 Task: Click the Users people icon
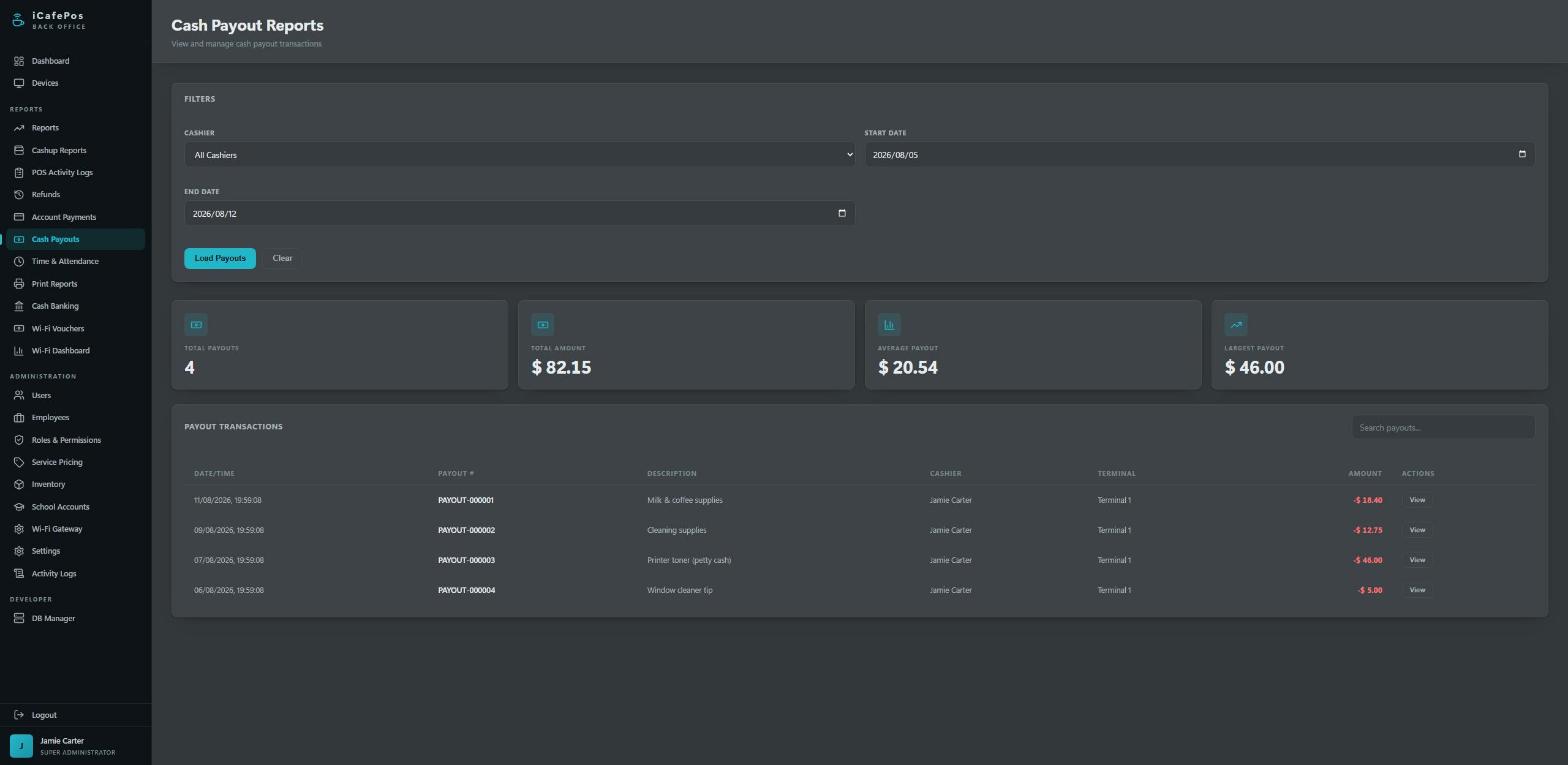[x=19, y=395]
